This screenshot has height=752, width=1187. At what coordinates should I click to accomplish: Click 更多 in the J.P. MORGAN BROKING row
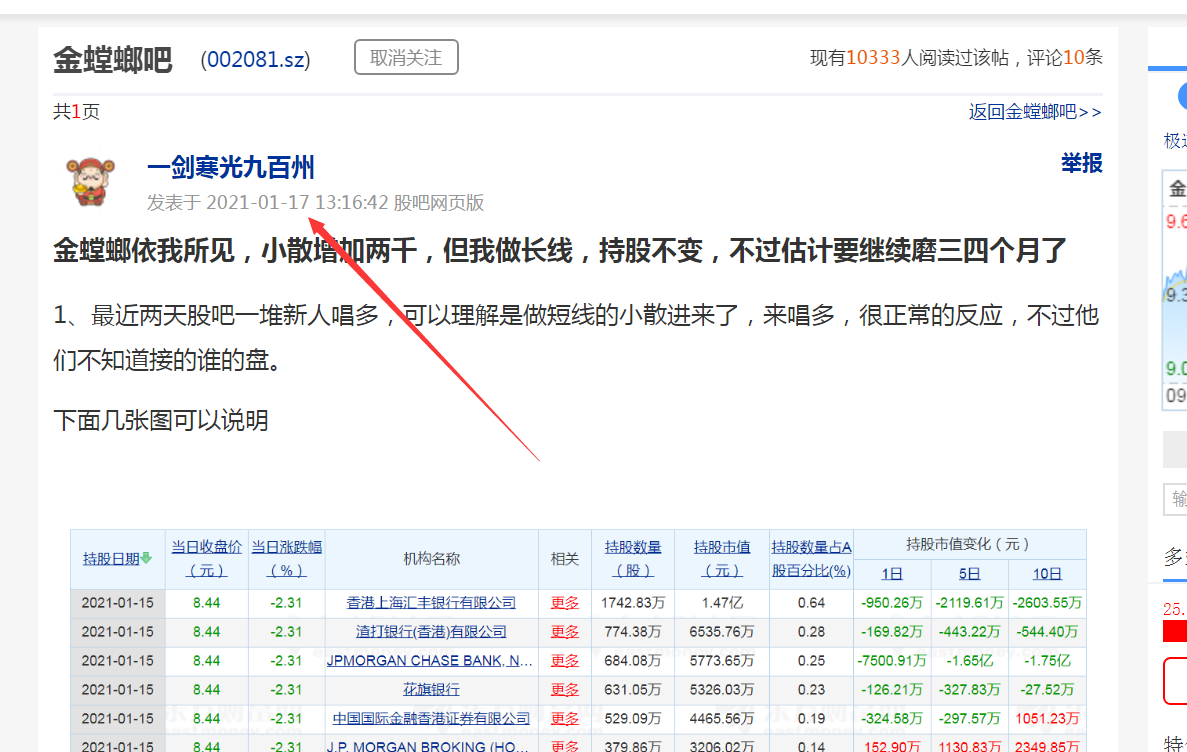click(564, 746)
